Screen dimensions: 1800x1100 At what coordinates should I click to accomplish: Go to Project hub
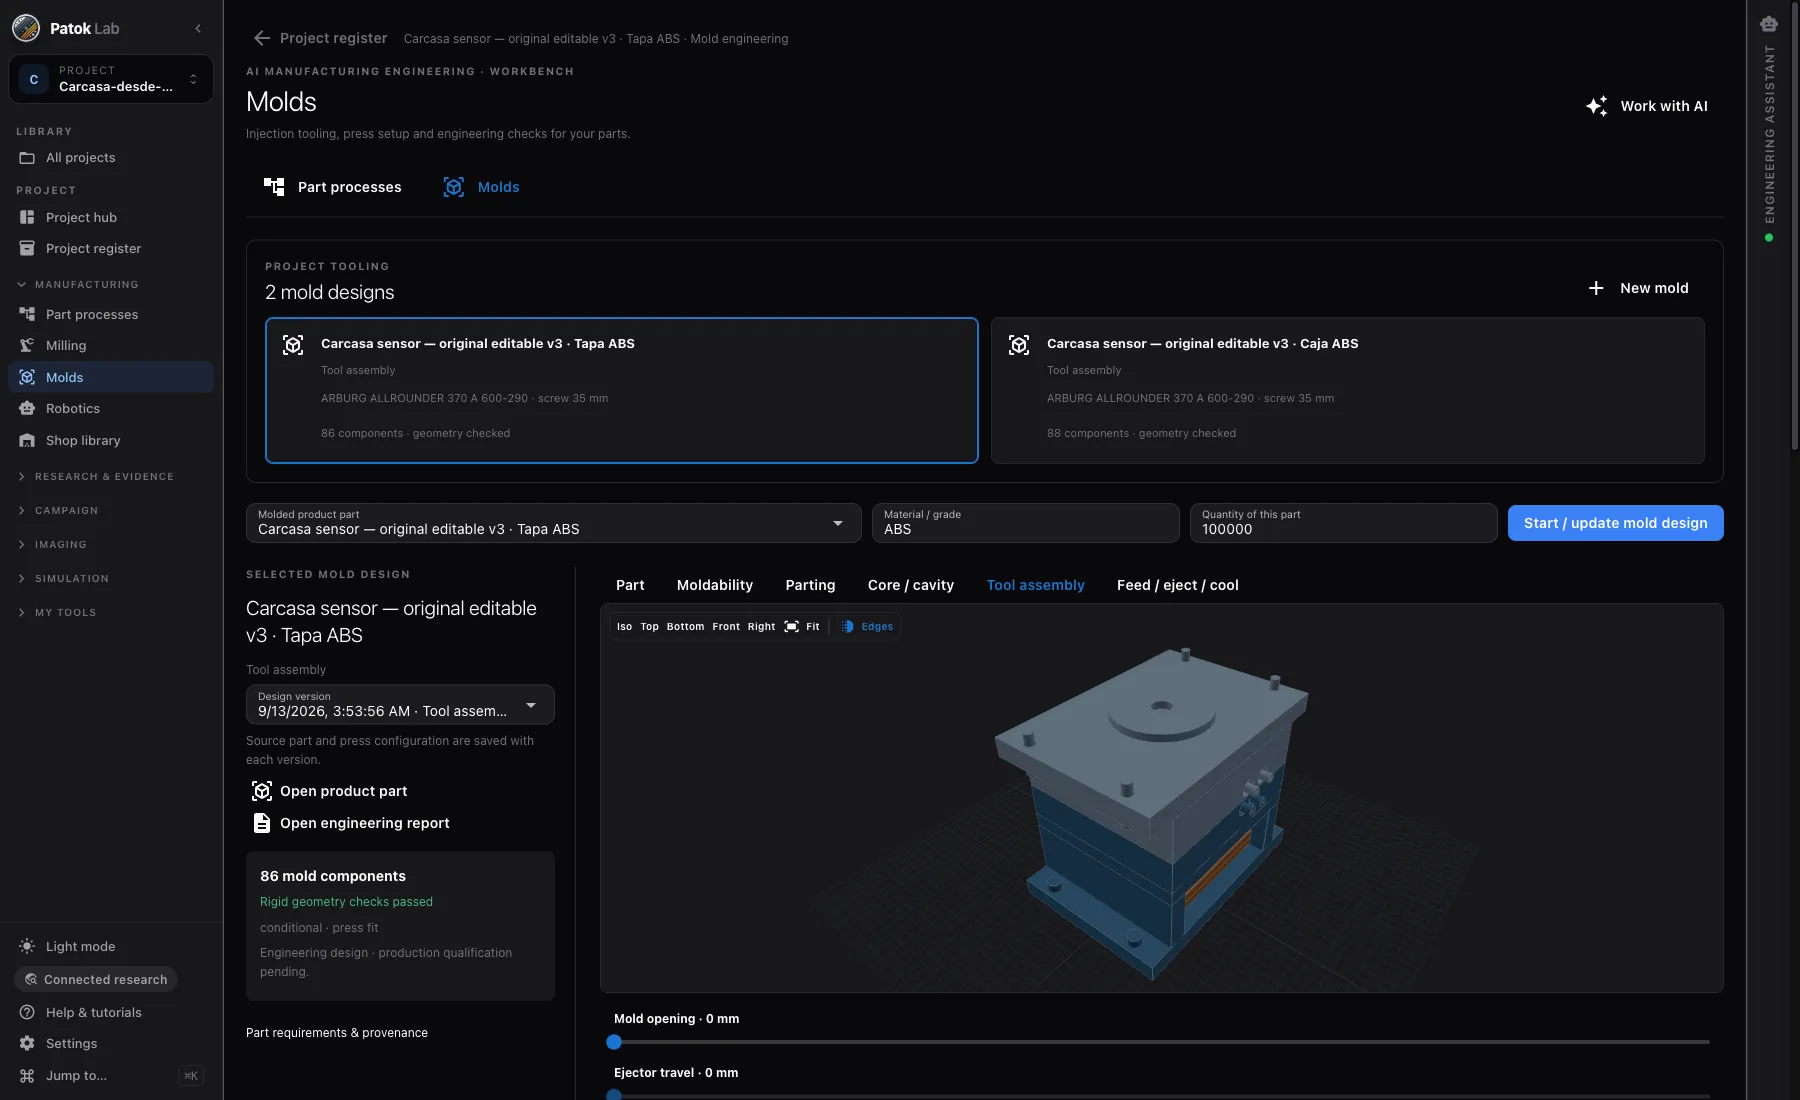tap(111, 217)
